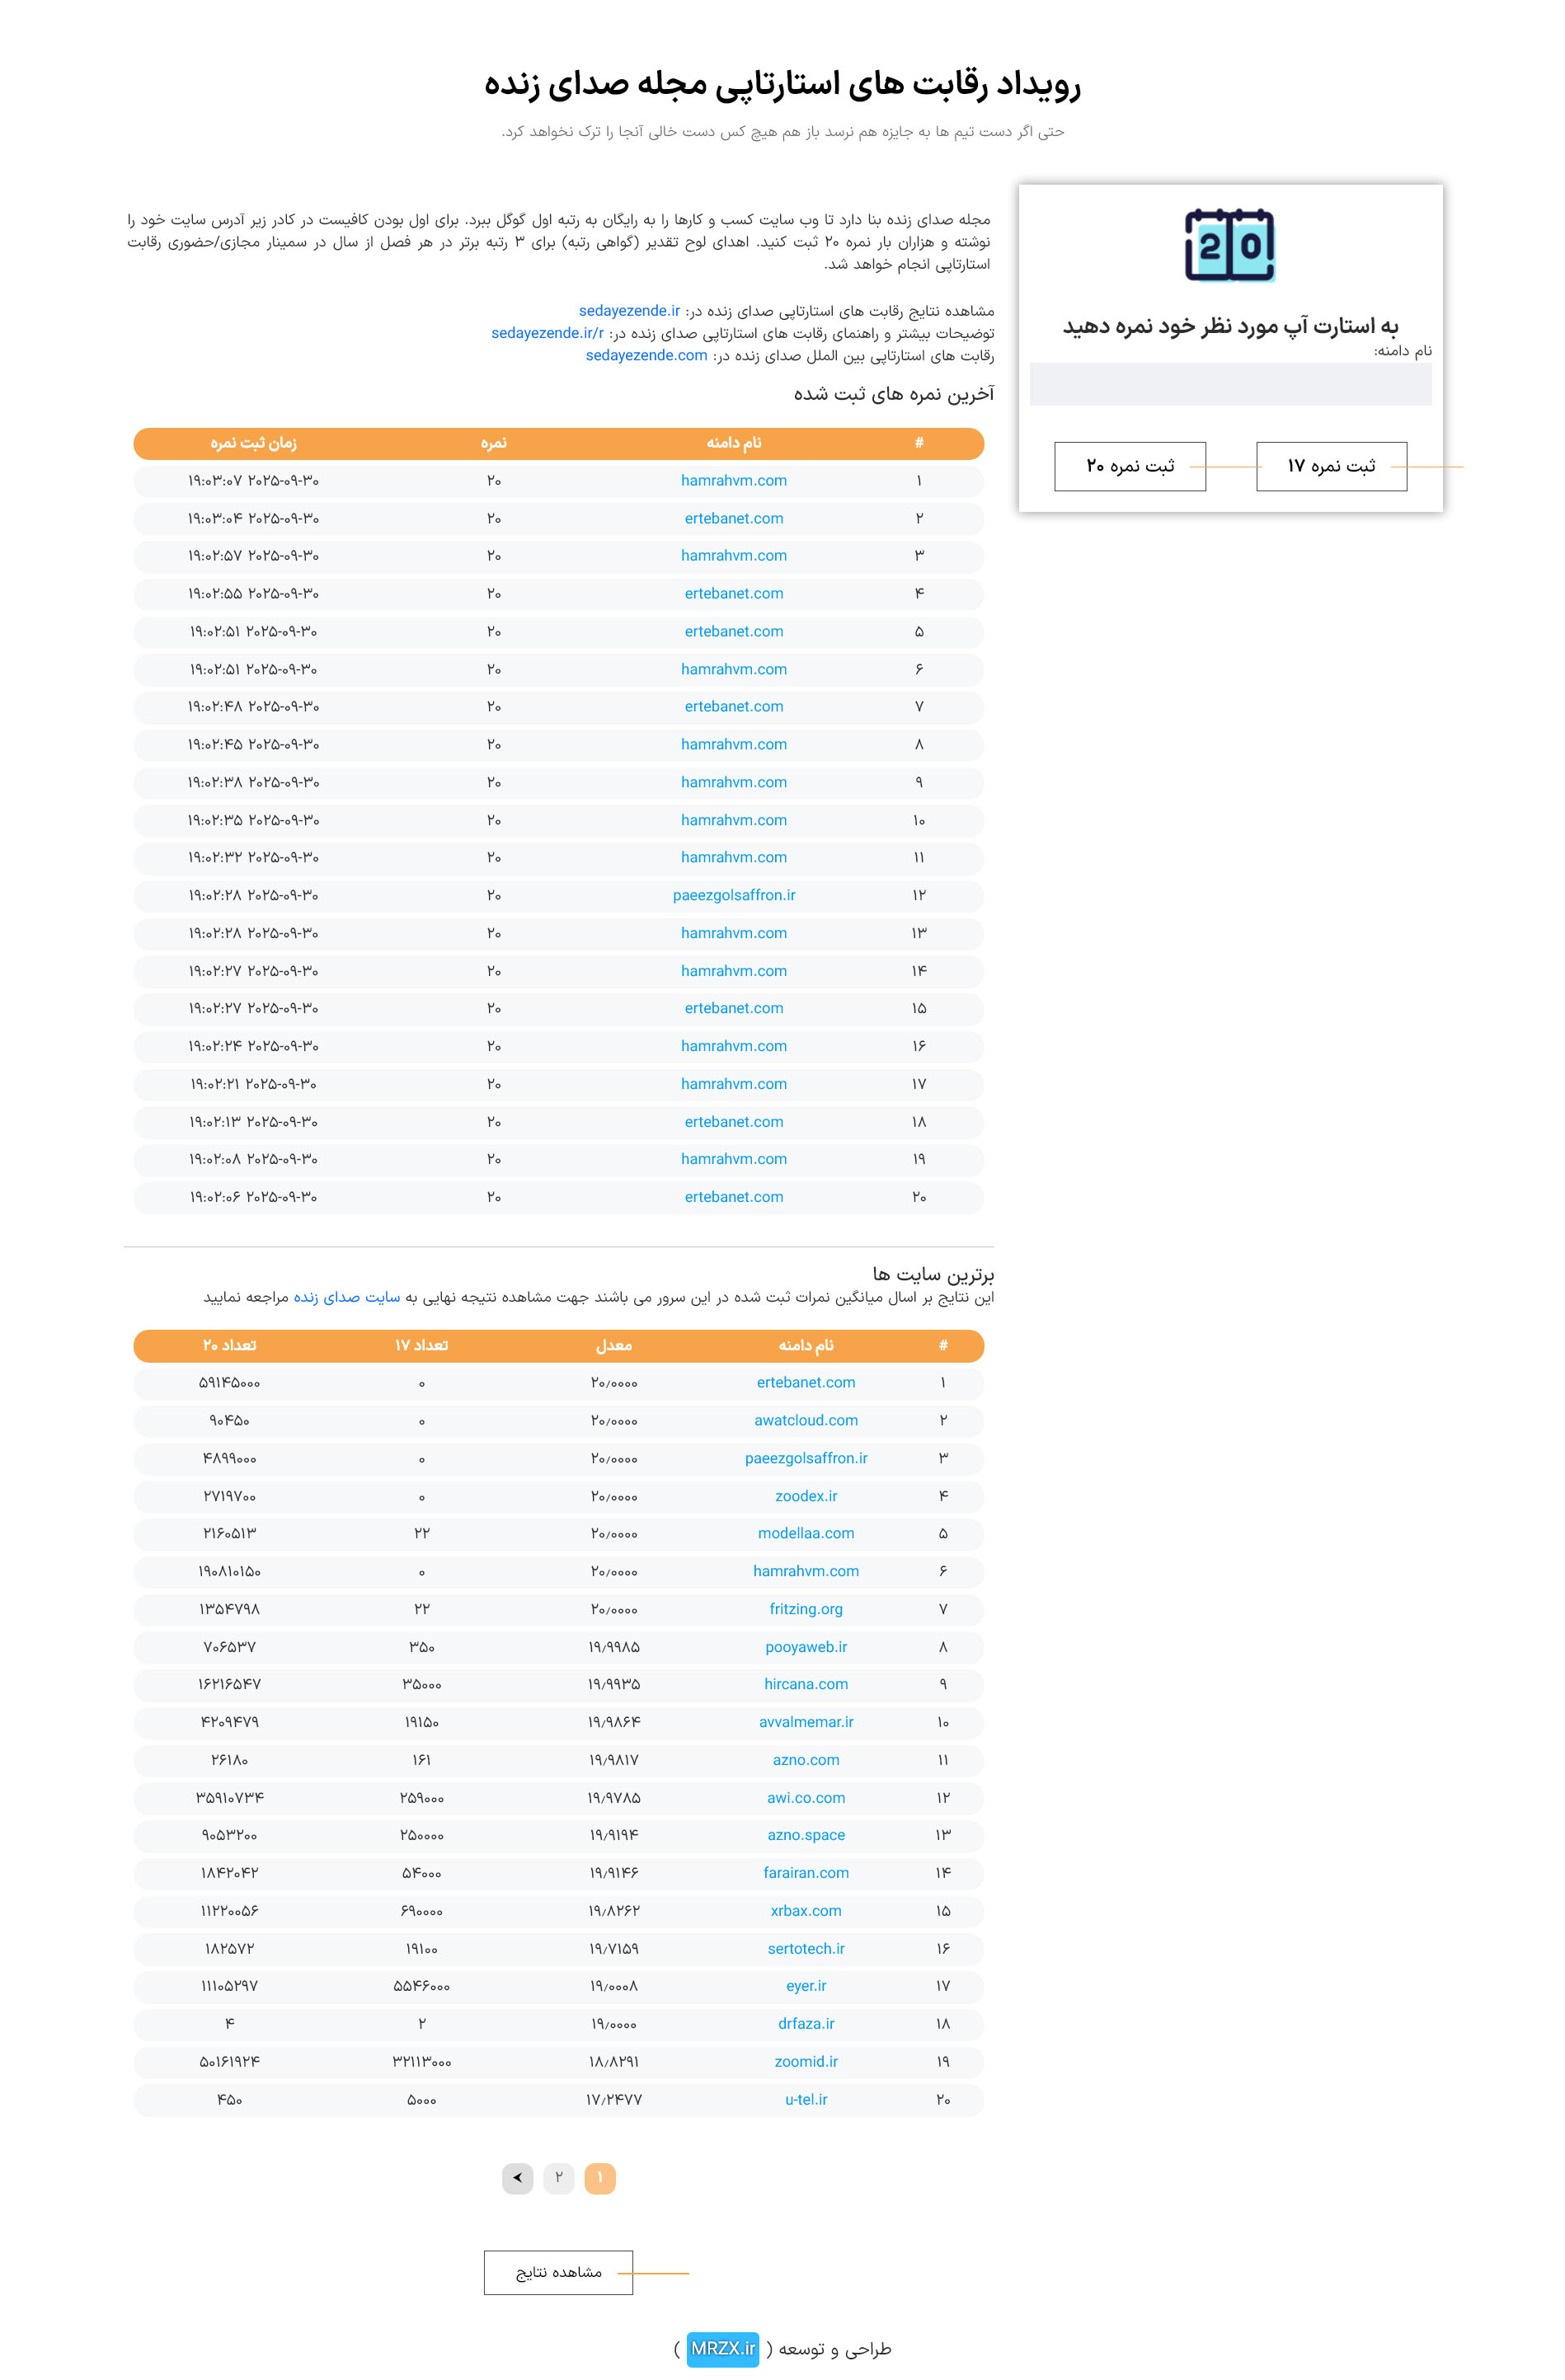This screenshot has height=2380, width=1565.
Task: Open u-tel.ir in top sites table
Action: coord(806,2099)
